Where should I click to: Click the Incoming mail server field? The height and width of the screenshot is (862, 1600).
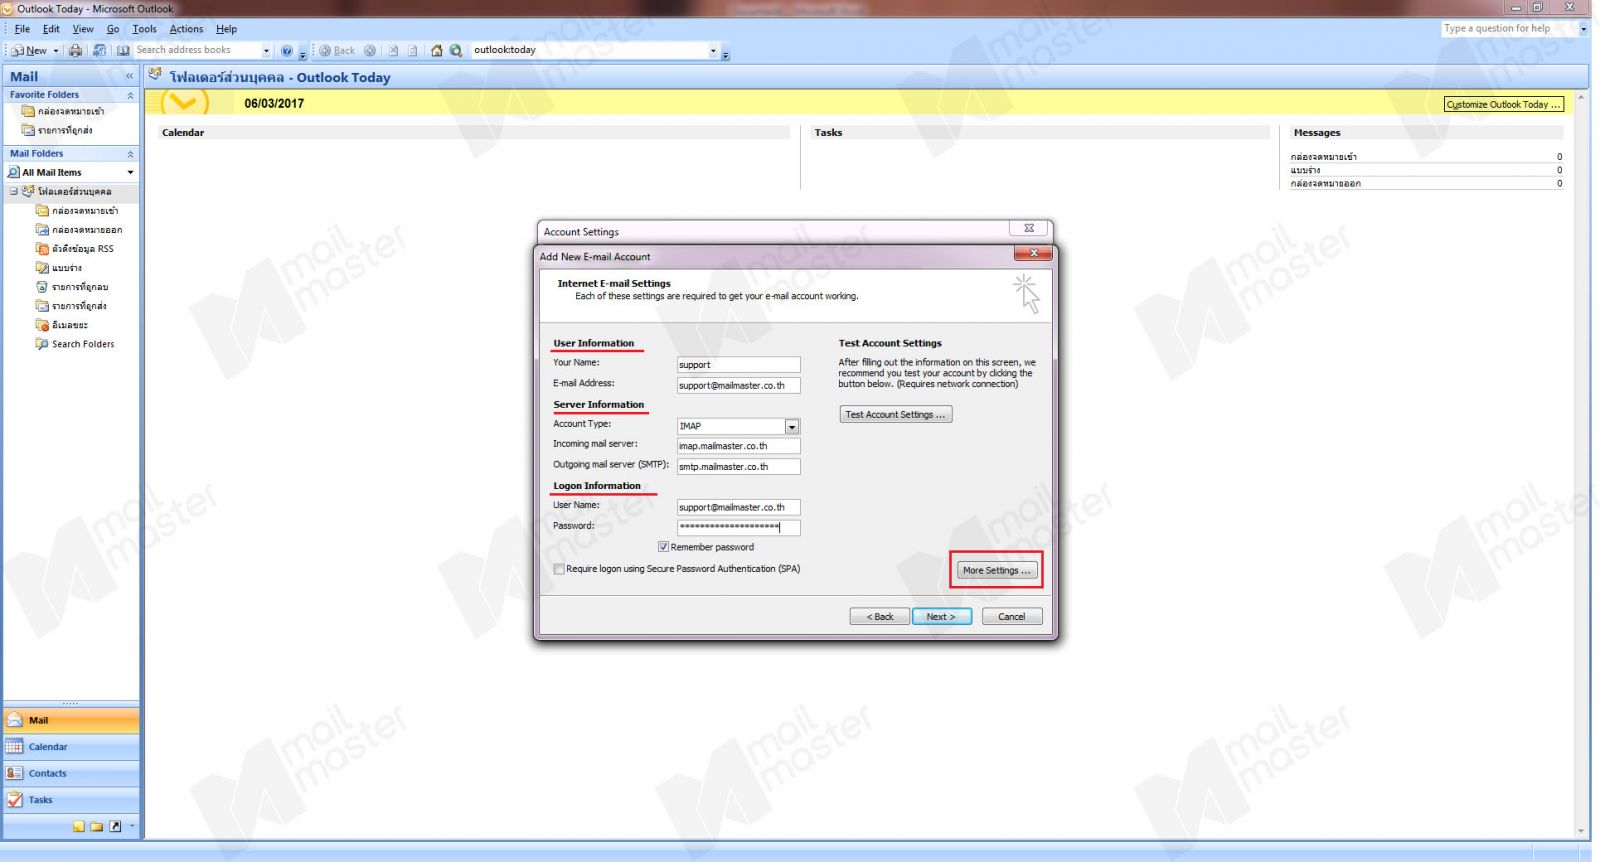tap(738, 446)
